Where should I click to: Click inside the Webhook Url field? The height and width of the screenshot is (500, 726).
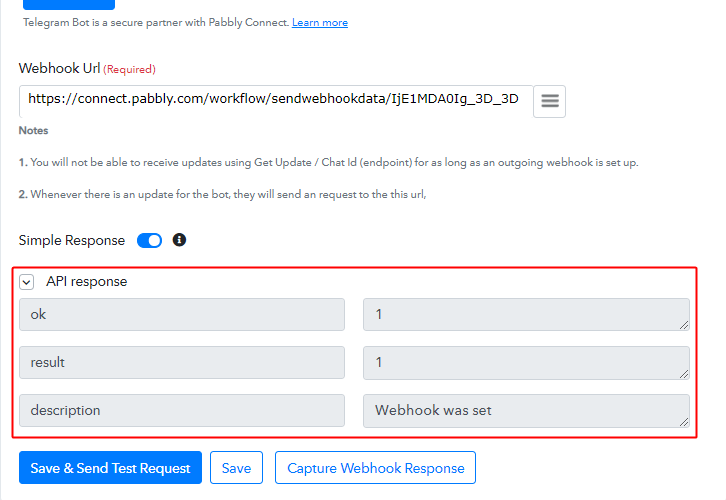tap(276, 101)
